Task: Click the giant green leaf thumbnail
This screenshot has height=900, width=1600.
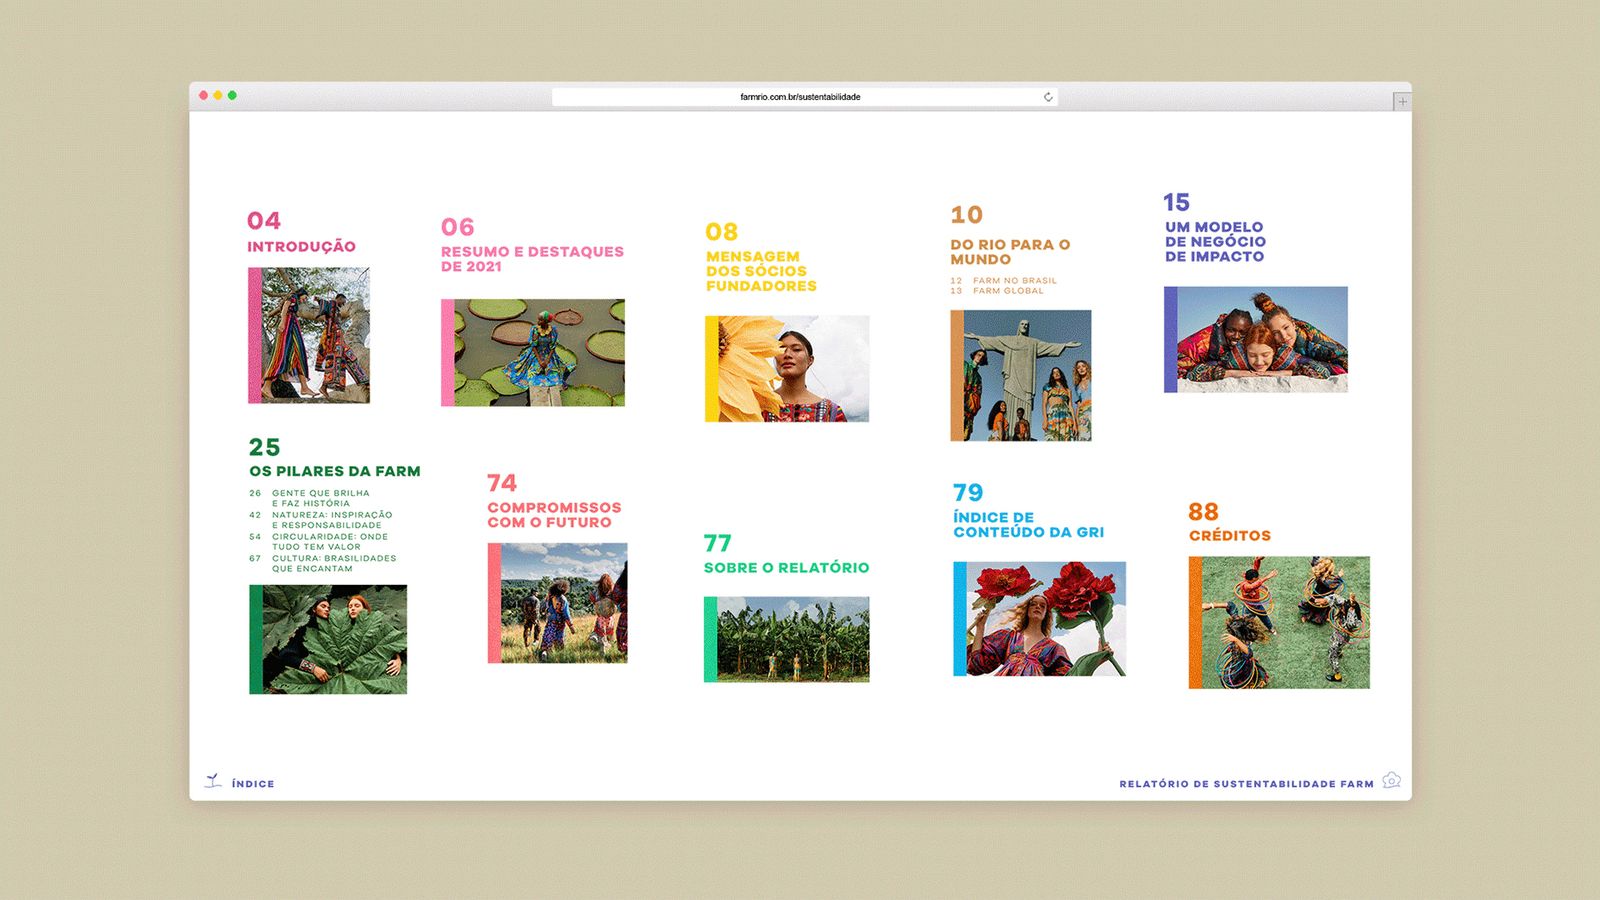Action: (x=328, y=639)
